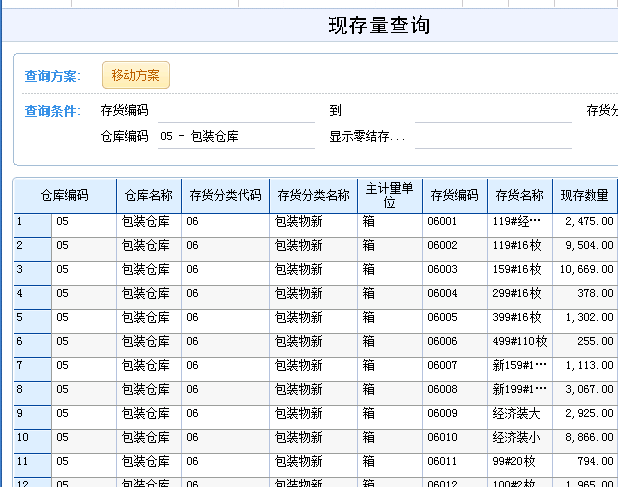Select the 99#20枚 inventory name cell

pos(519,462)
